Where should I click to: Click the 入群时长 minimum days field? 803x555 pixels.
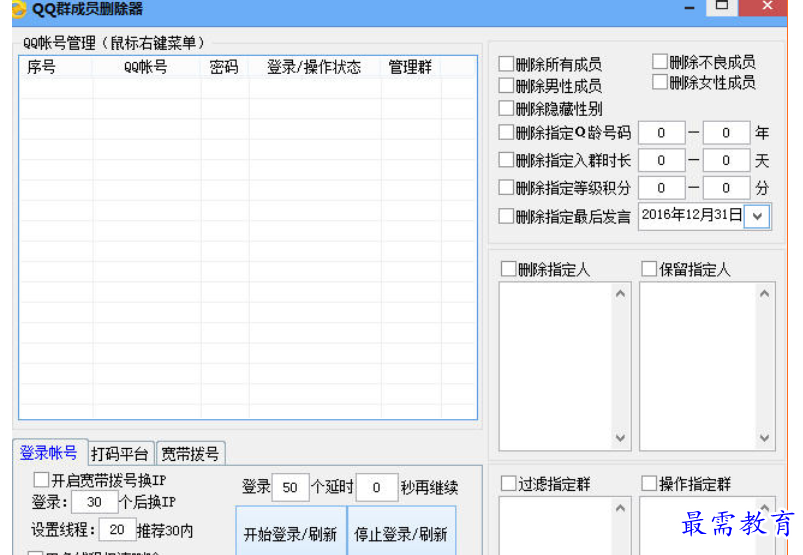coord(661,161)
